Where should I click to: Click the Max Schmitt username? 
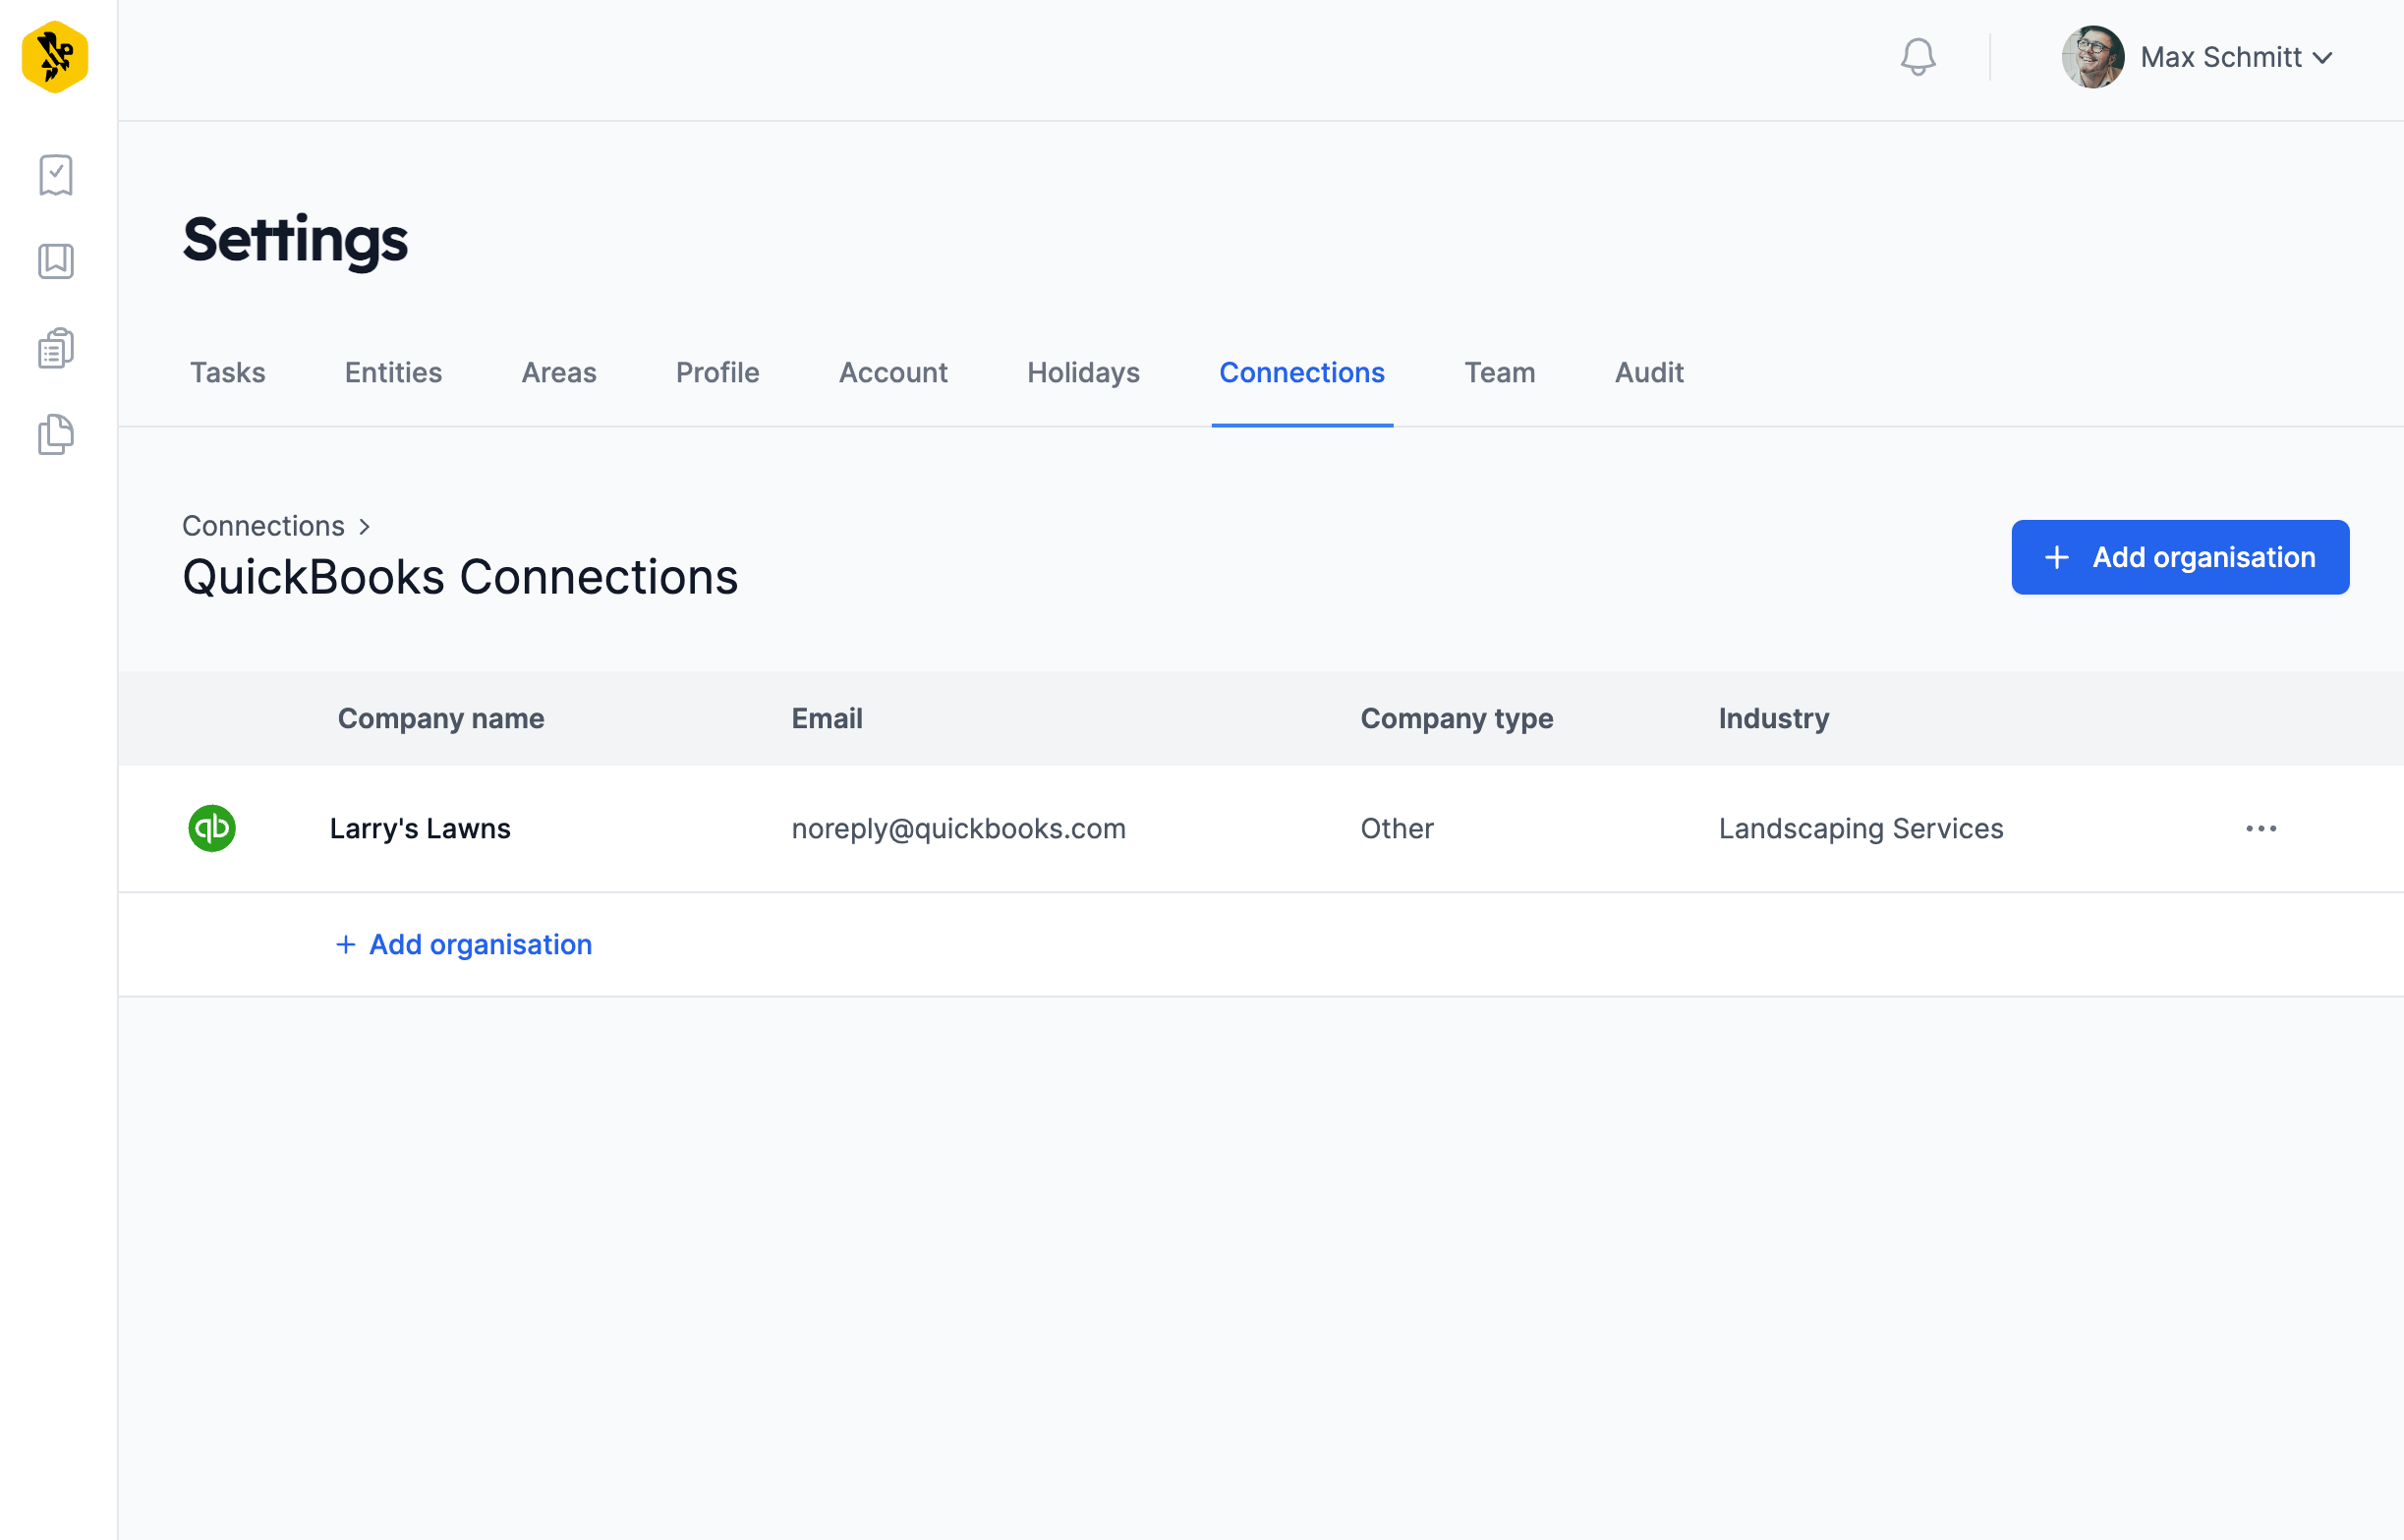[2221, 57]
